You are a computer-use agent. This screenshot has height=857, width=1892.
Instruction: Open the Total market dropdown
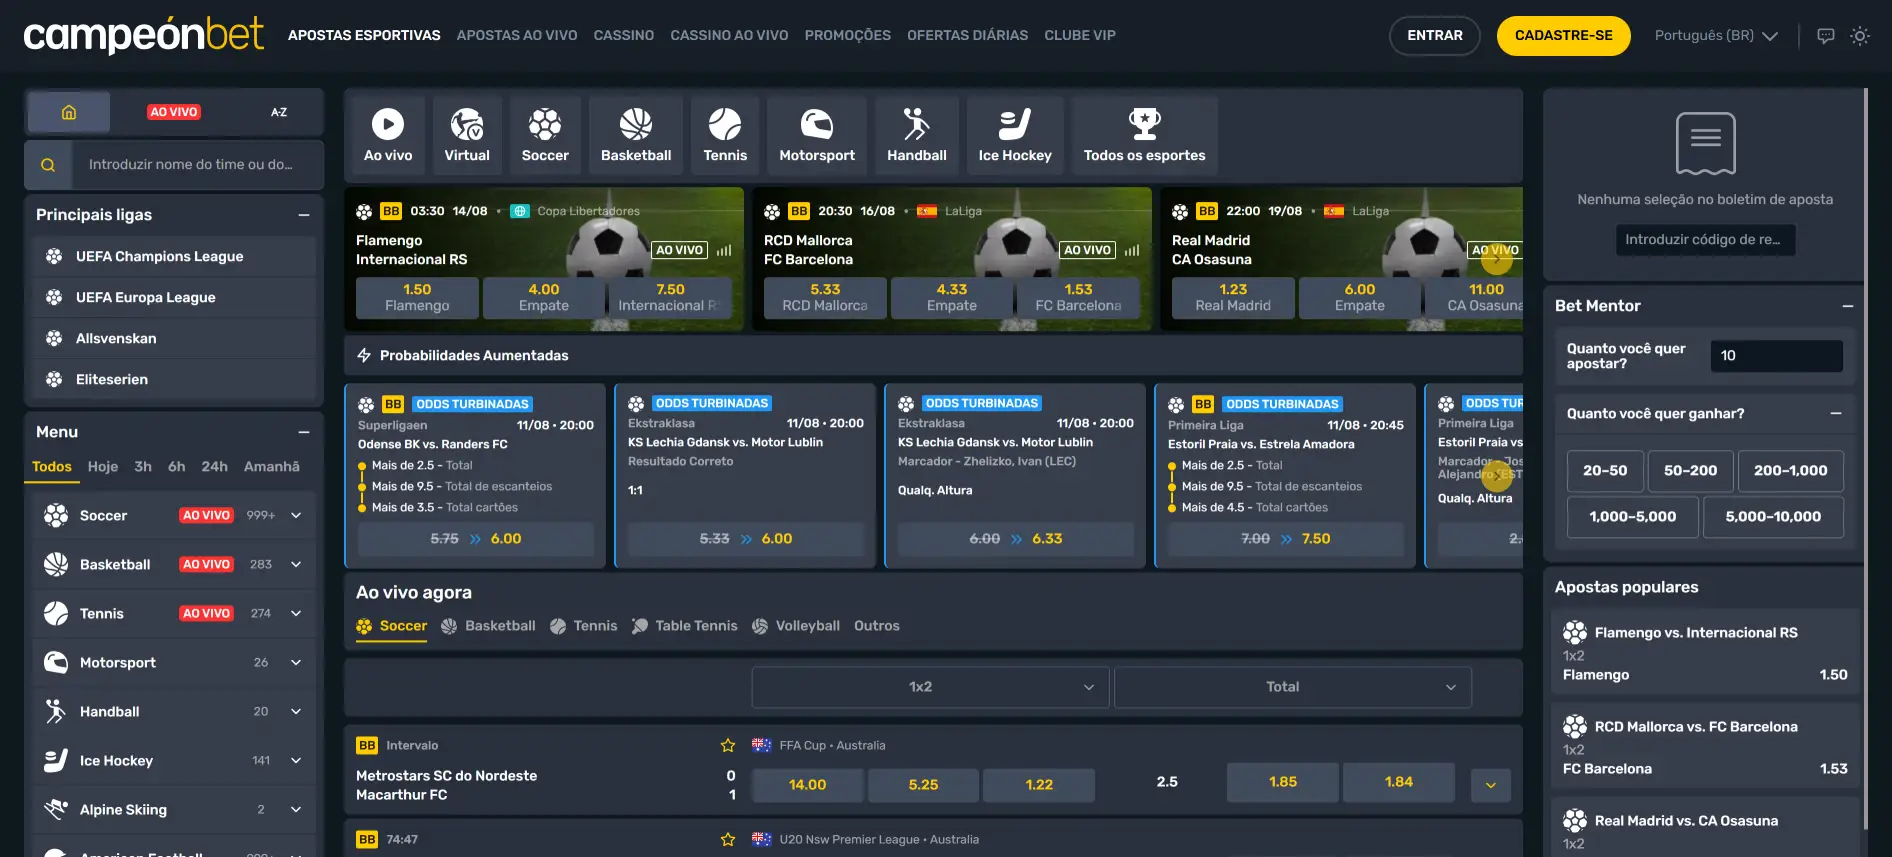[x=1293, y=687]
